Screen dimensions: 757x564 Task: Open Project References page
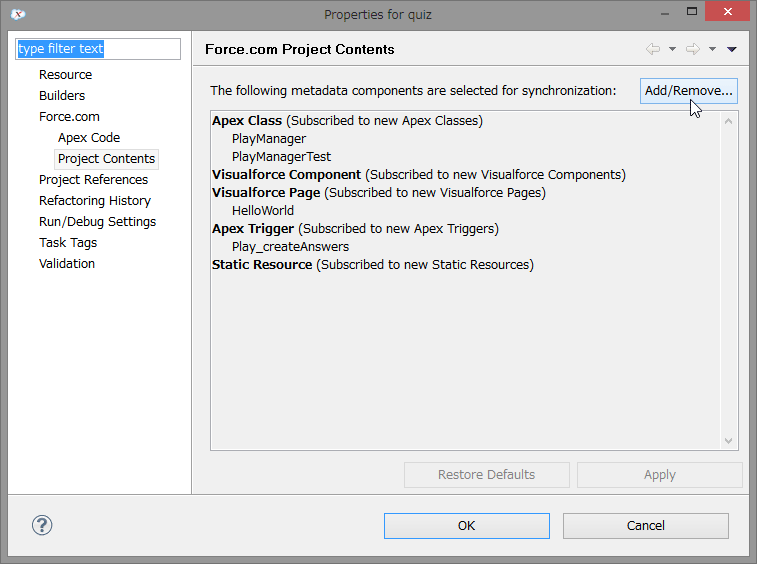(x=94, y=180)
